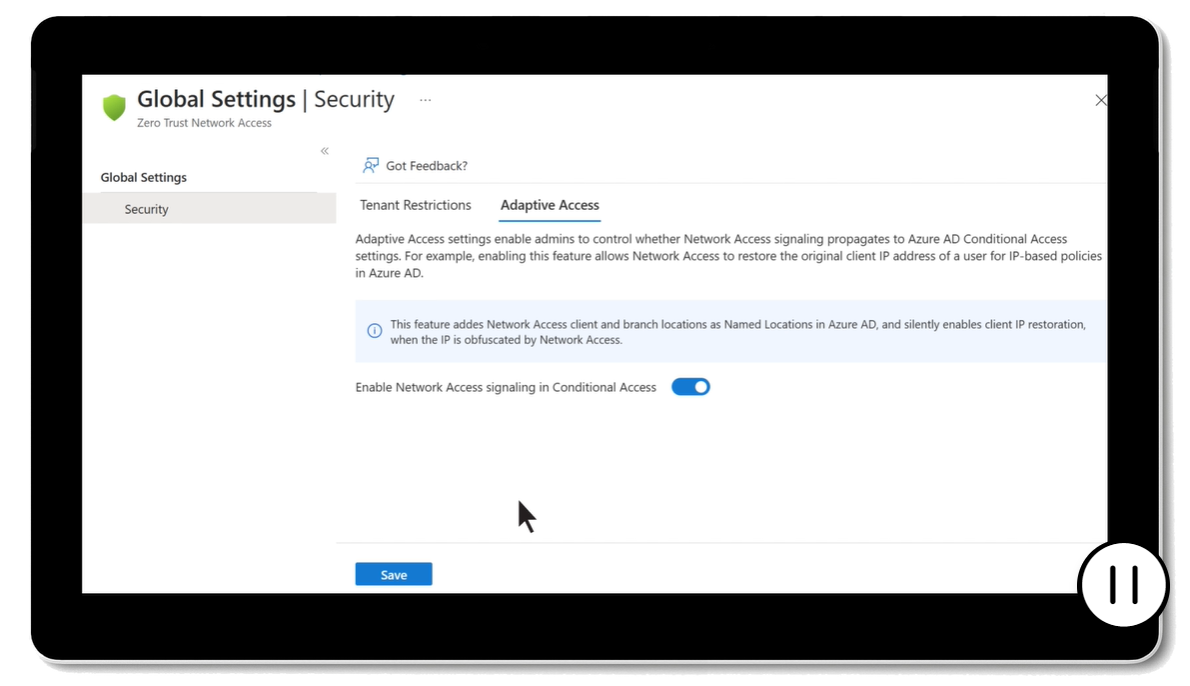This screenshot has height=686, width=1190.
Task: Click the bold Global Settings page title
Action: click(216, 99)
